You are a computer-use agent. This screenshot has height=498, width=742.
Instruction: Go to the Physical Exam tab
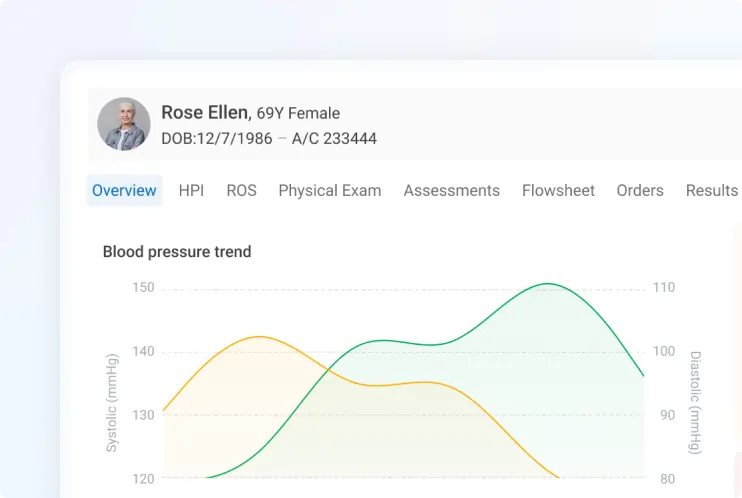(330, 190)
